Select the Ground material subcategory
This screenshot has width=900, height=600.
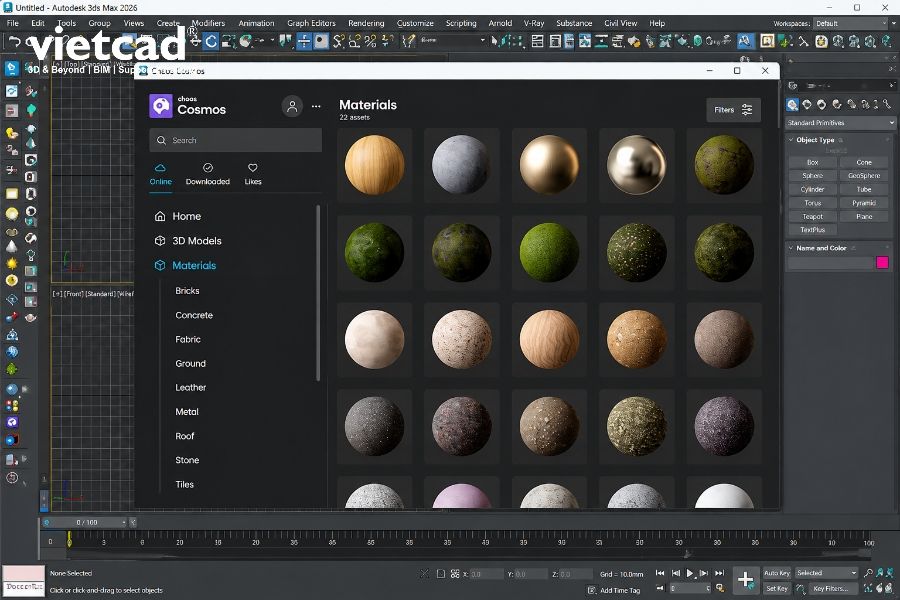(x=190, y=363)
